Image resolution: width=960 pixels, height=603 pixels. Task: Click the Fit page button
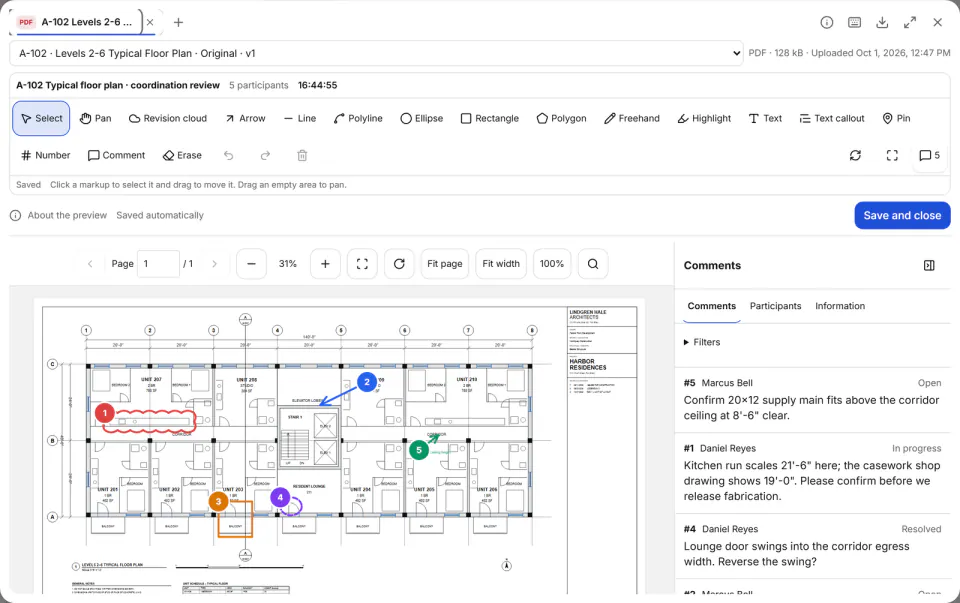click(444, 264)
